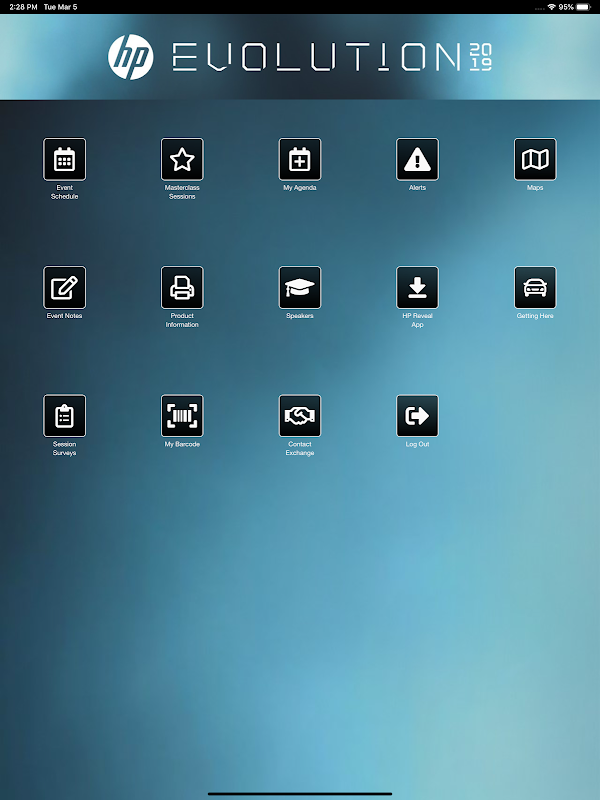The image size is (600, 800).
Task: Click the 'Log Out' label text
Action: coord(417,444)
